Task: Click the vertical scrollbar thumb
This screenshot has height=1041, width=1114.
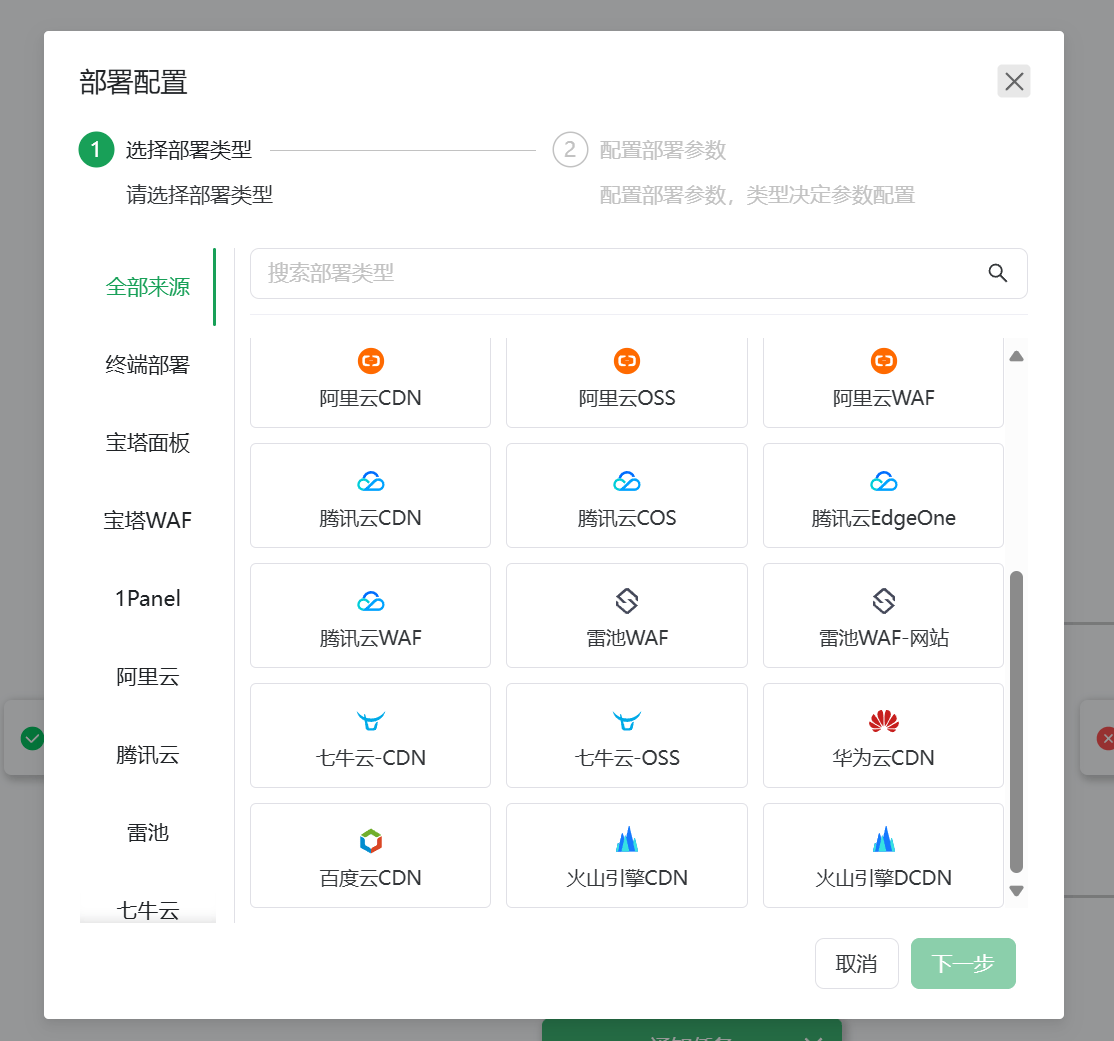Action: (1017, 721)
